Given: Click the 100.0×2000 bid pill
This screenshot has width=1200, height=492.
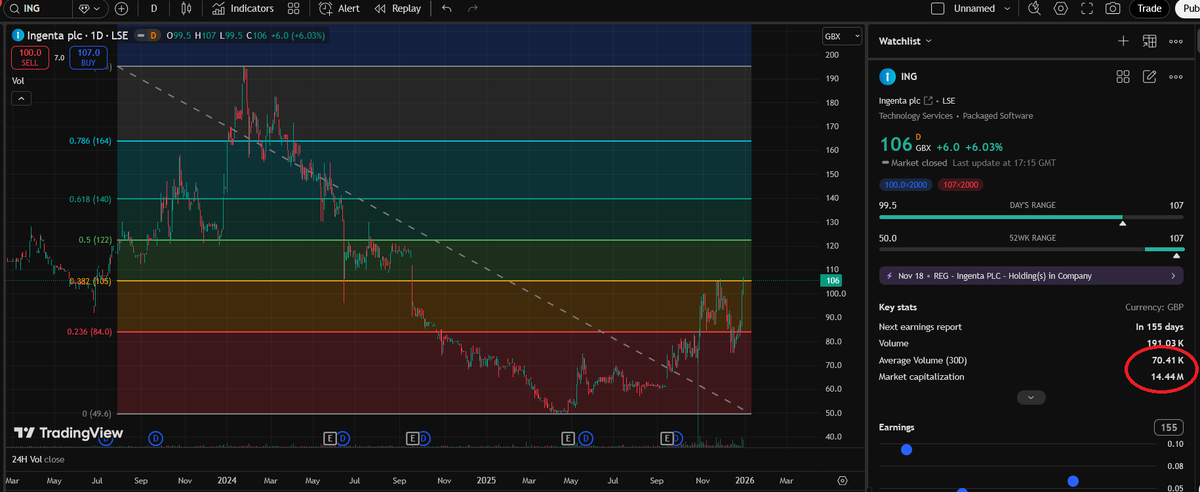Looking at the screenshot, I should pyautogui.click(x=906, y=184).
